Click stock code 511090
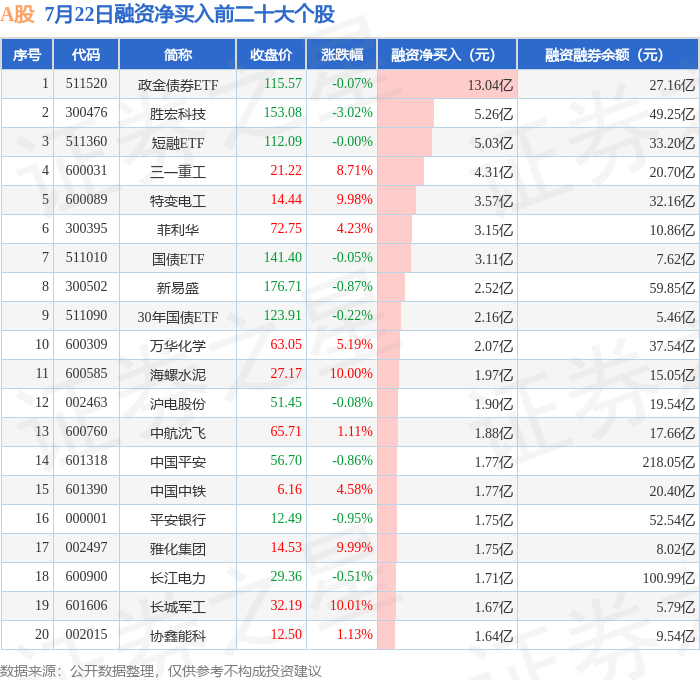Image resolution: width=700 pixels, height=680 pixels. tap(86, 316)
